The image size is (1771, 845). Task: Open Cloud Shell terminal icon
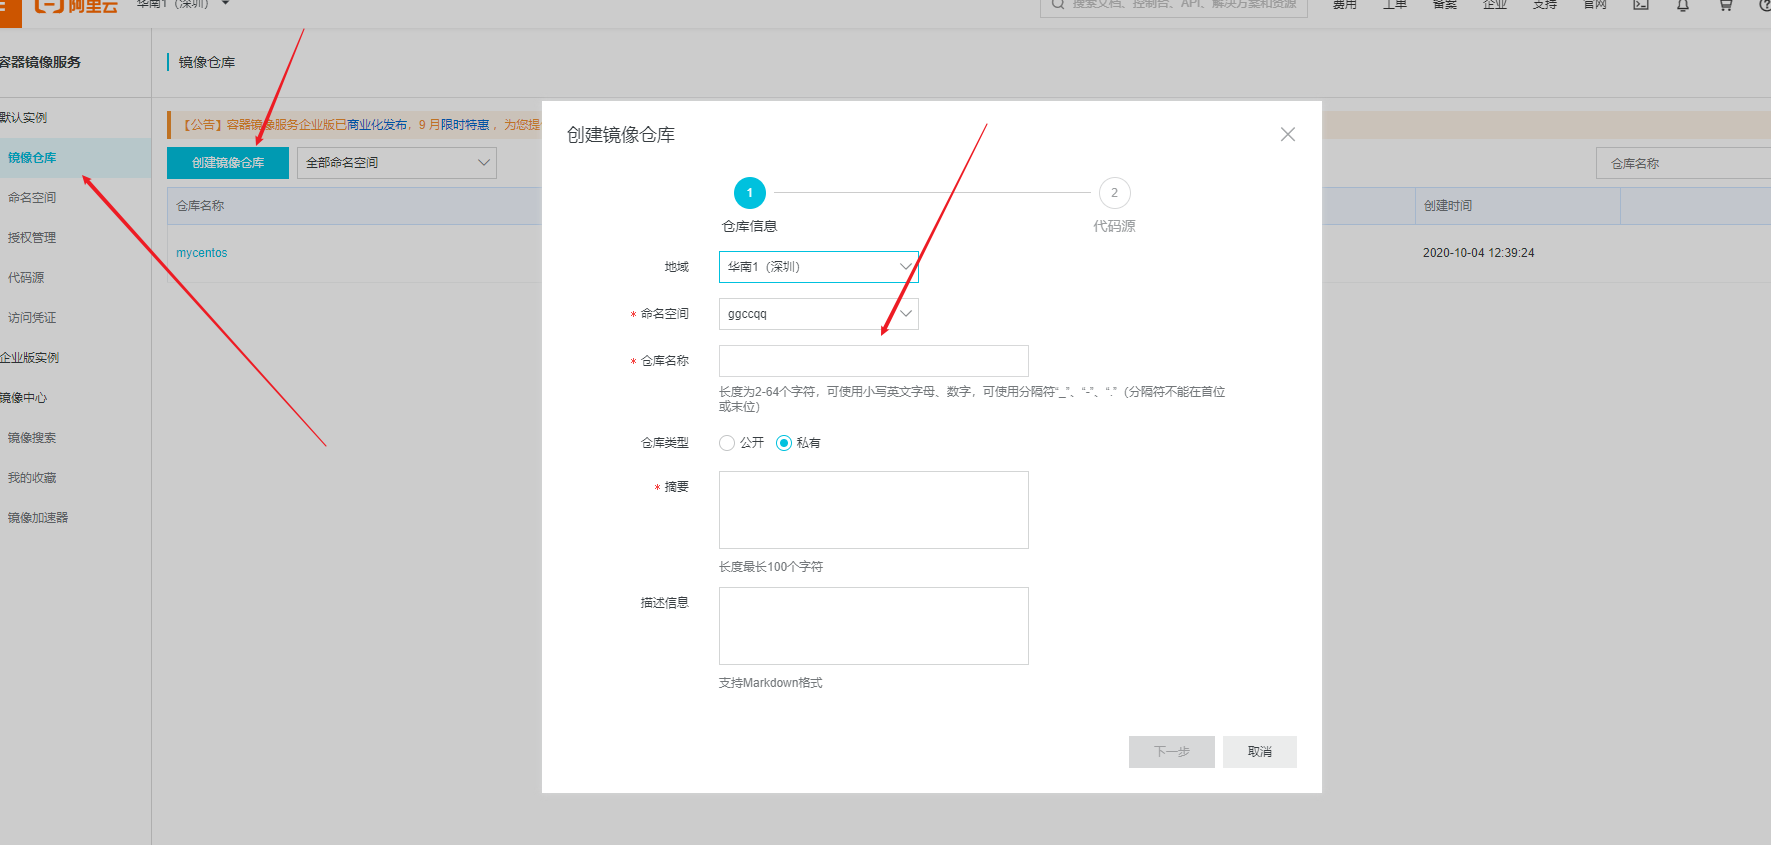1641,6
